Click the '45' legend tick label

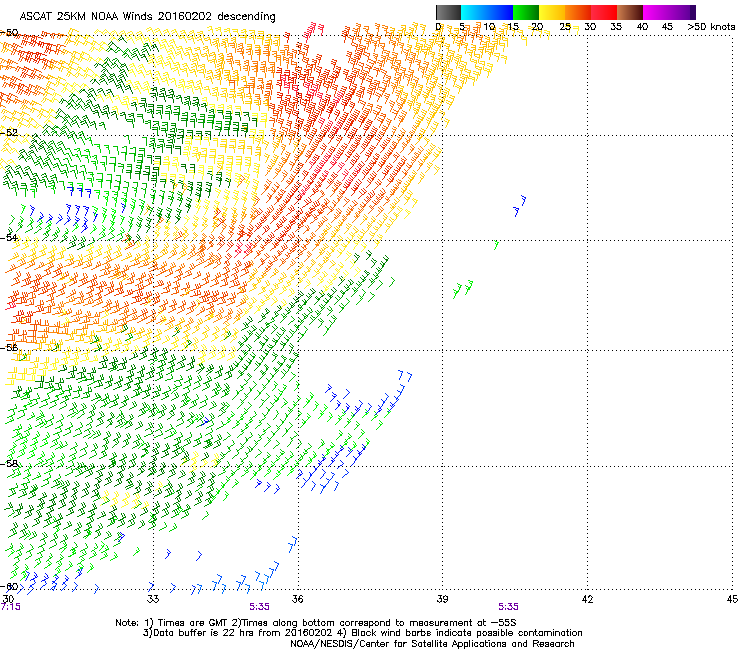coord(667,27)
